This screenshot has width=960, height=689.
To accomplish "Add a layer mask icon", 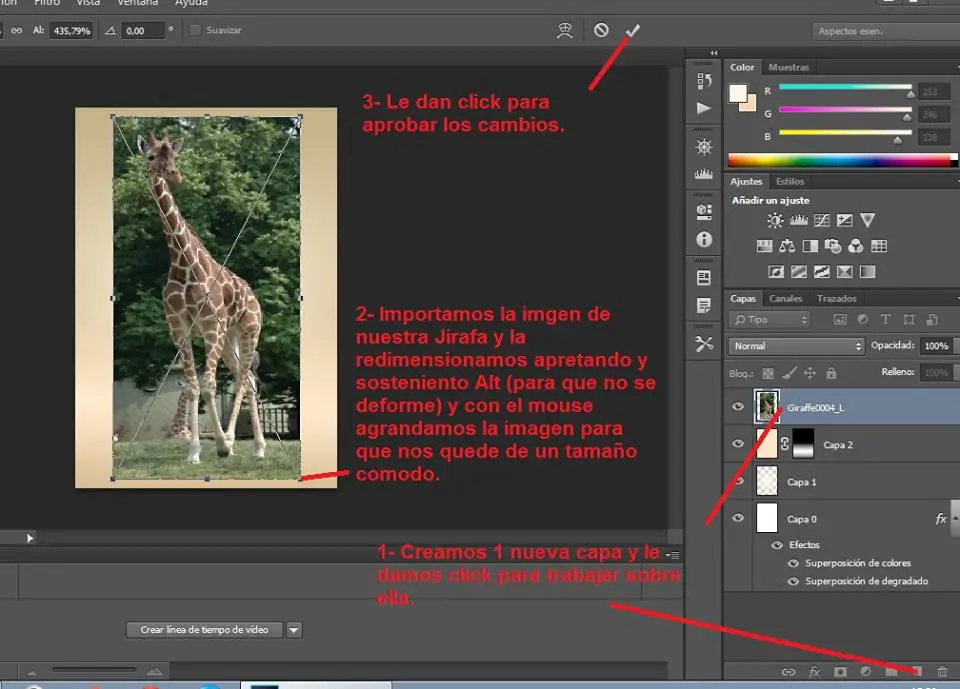I will point(840,672).
